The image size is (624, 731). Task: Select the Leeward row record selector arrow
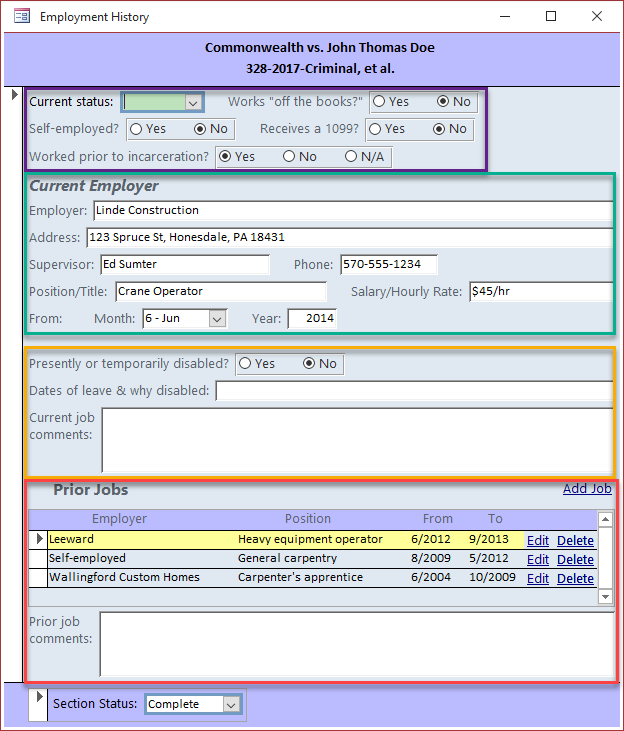tap(39, 539)
